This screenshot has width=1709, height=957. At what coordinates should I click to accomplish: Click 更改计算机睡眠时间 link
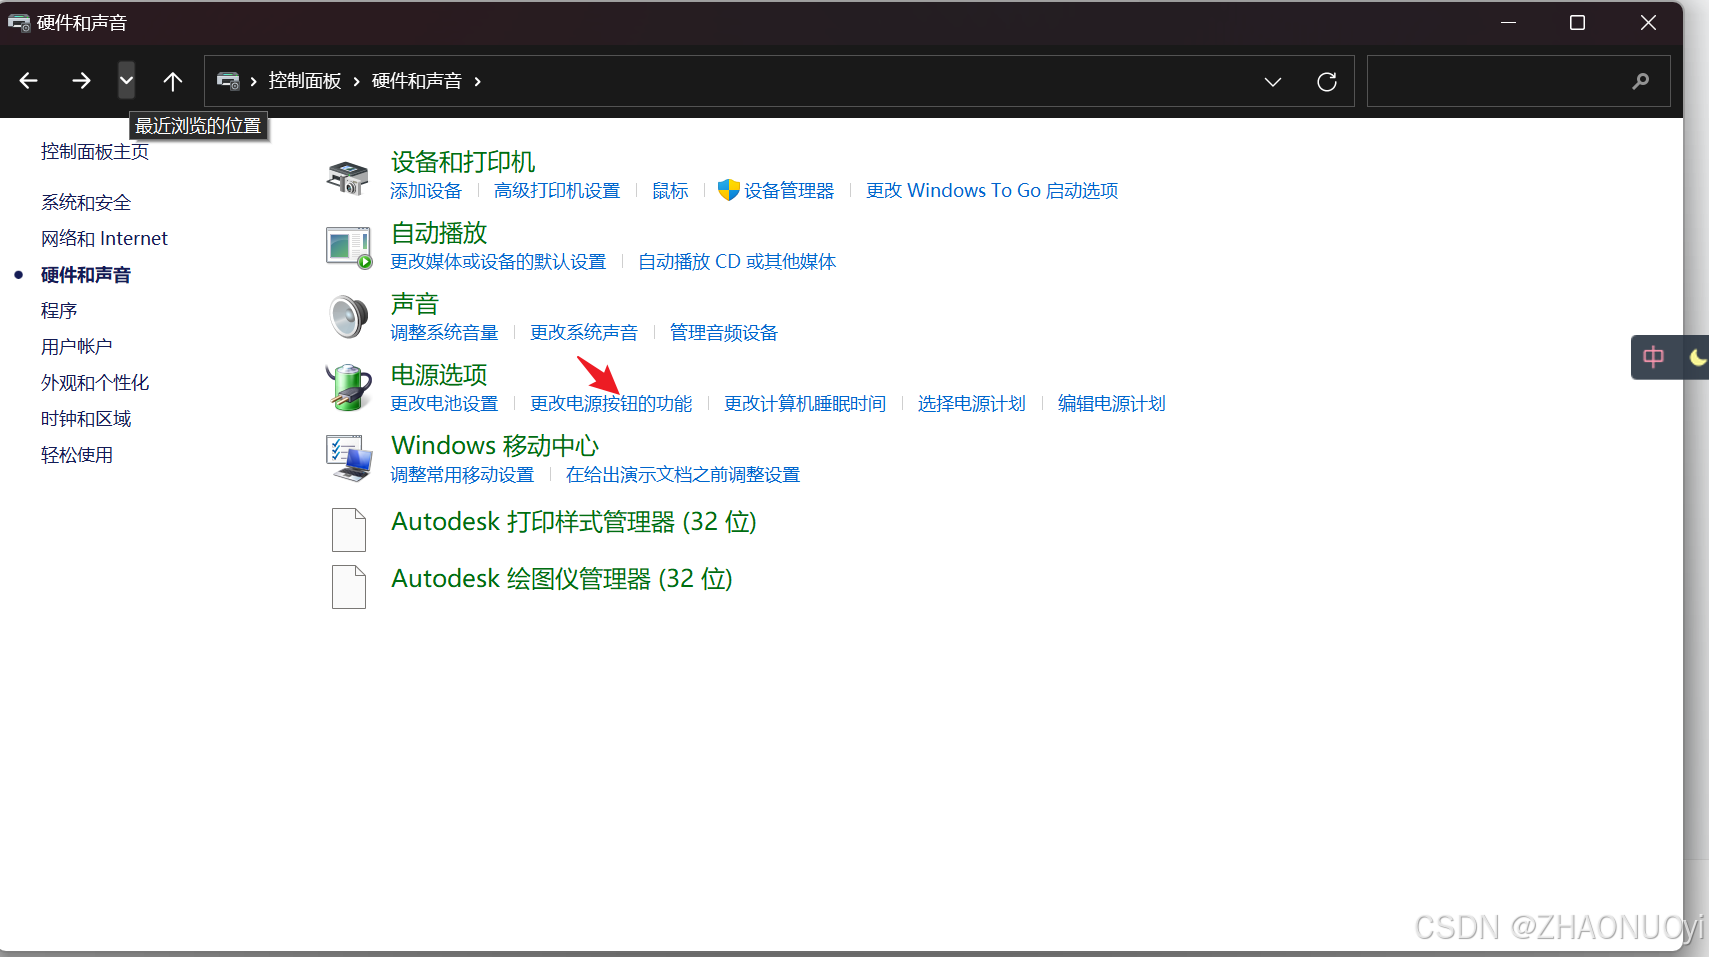pyautogui.click(x=805, y=404)
